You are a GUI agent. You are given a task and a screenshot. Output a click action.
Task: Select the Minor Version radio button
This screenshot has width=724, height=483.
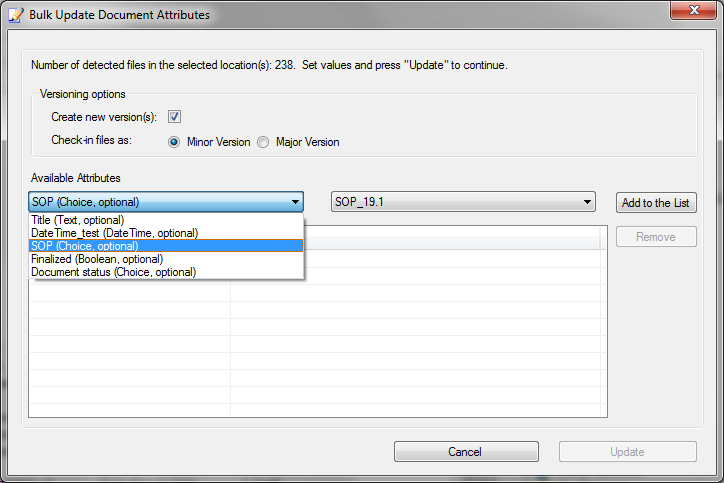tap(174, 142)
